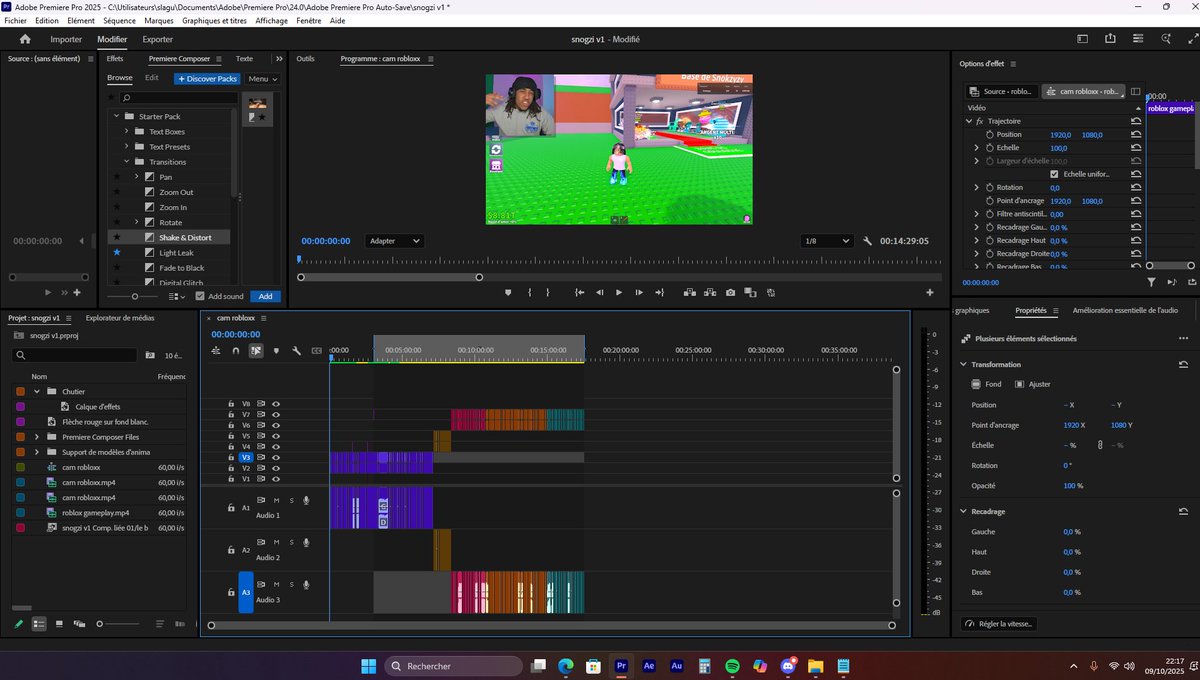Enable voice-over record on Audio 3
The height and width of the screenshot is (680, 1200).
pyautogui.click(x=306, y=584)
